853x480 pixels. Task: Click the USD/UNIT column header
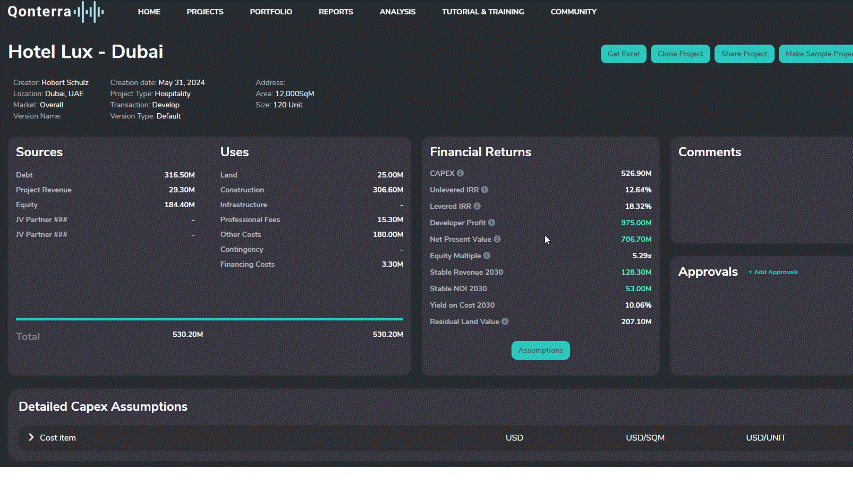tap(765, 438)
